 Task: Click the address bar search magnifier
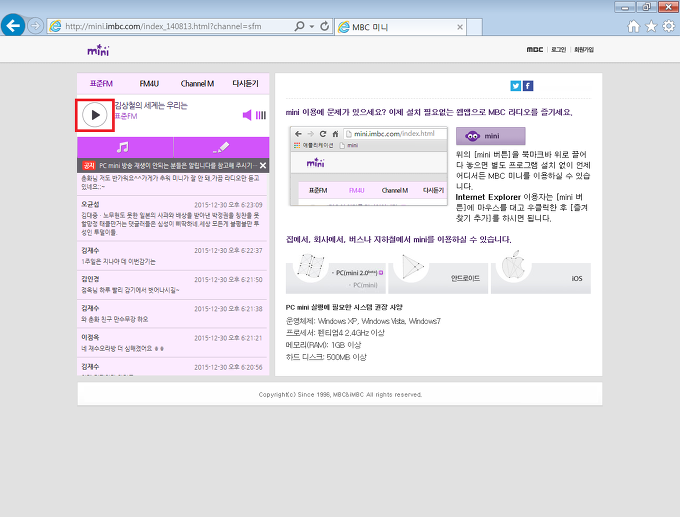[x=299, y=26]
